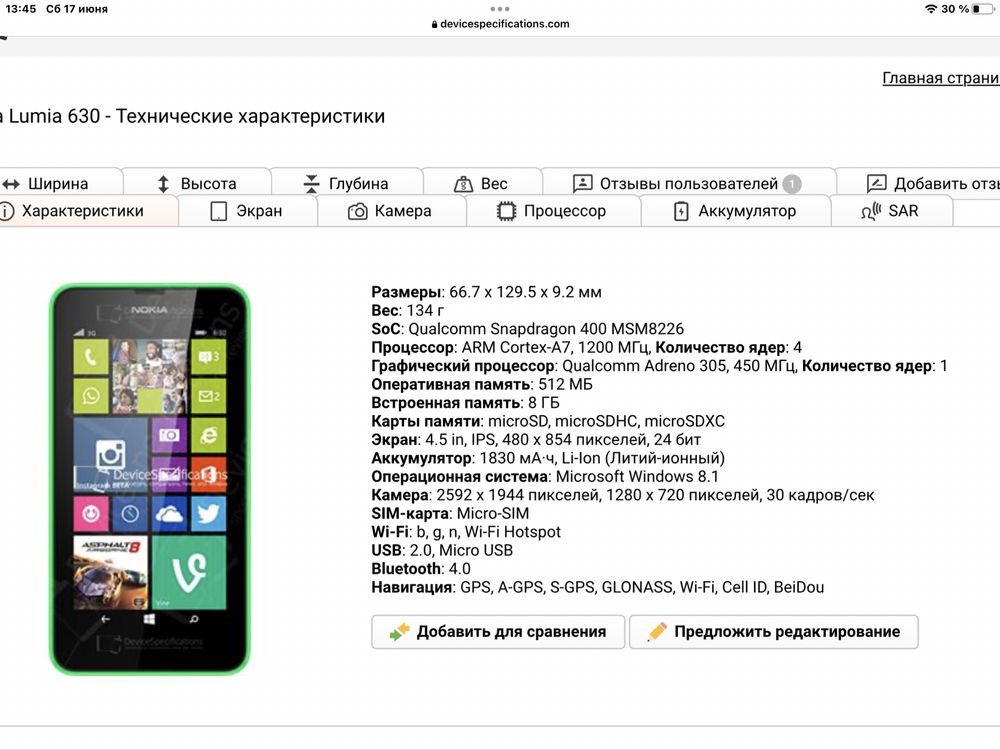The width and height of the screenshot is (1000, 750).
Task: Click the info icon beside Характеристики
Action: tap(6, 211)
